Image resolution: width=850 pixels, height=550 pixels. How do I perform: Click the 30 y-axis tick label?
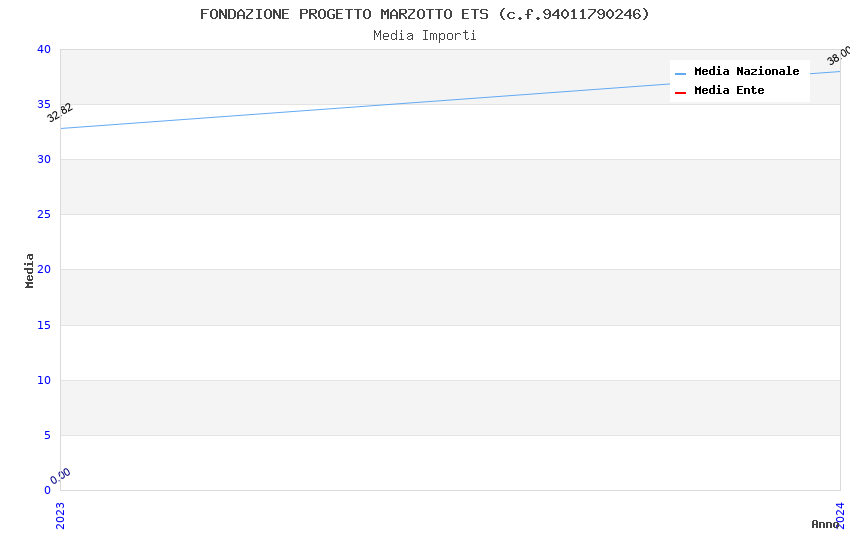point(44,160)
